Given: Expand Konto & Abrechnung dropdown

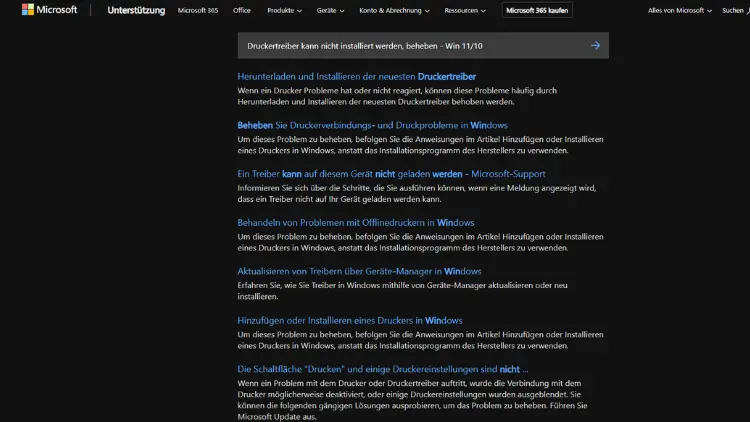Looking at the screenshot, I should click(x=394, y=10).
